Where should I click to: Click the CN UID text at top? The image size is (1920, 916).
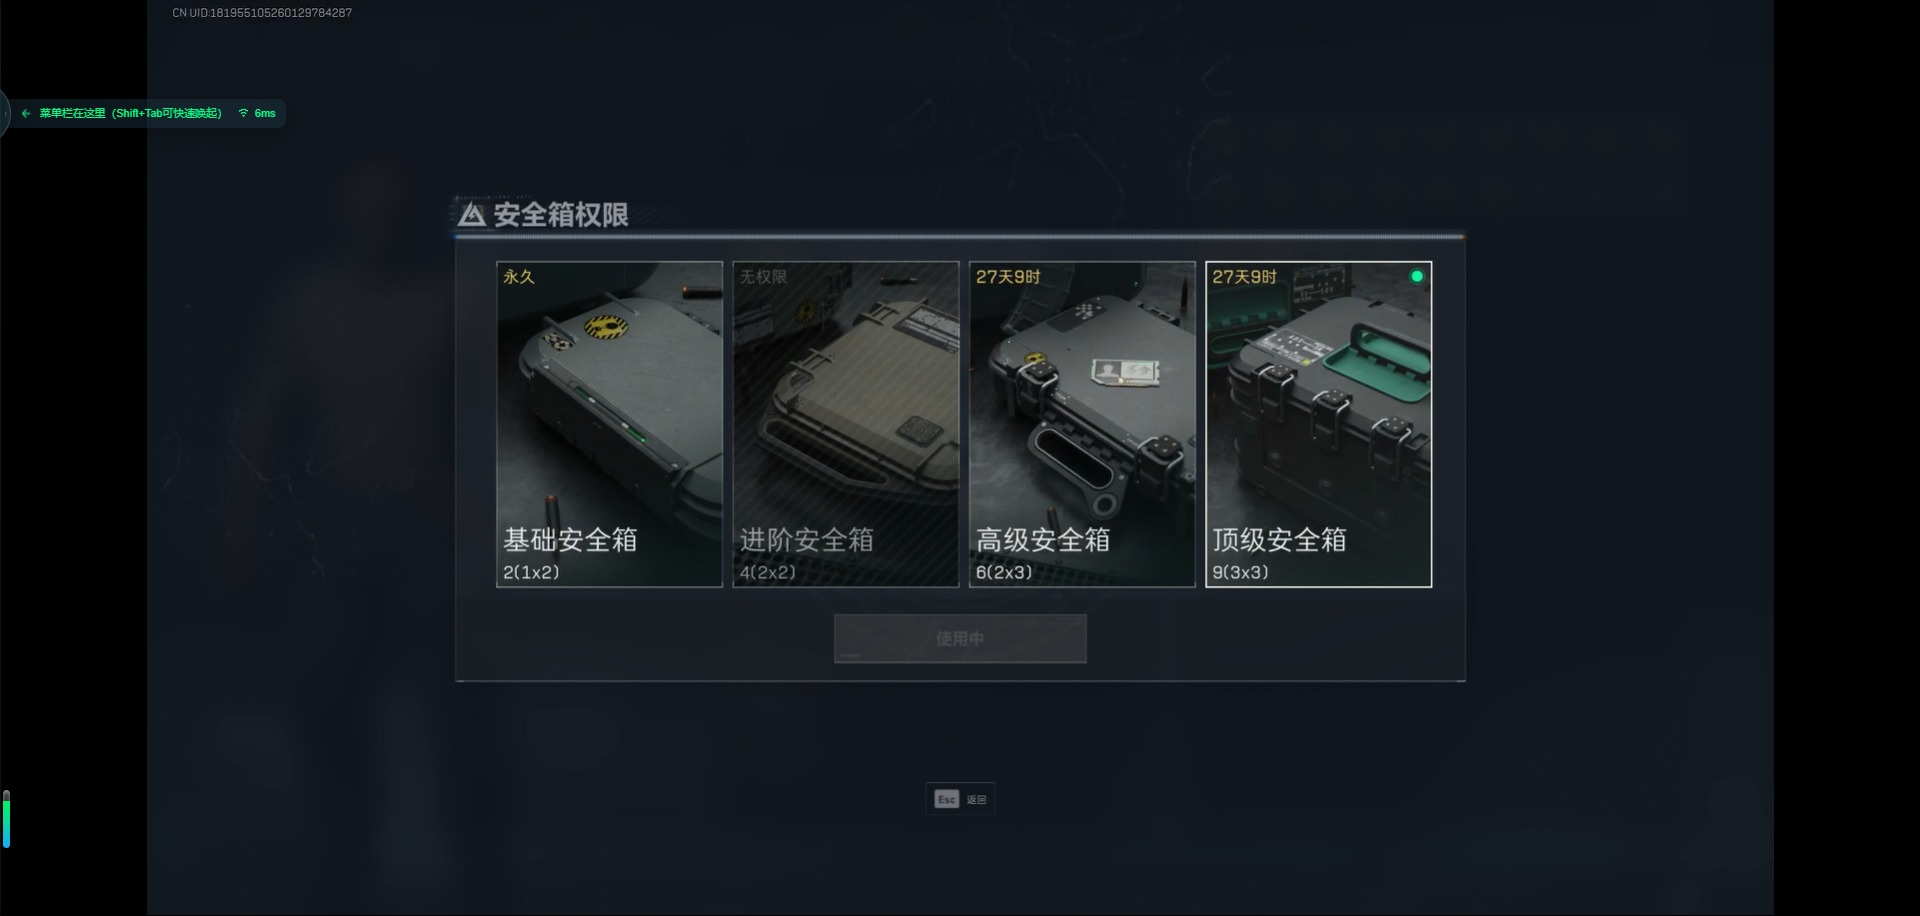262,13
